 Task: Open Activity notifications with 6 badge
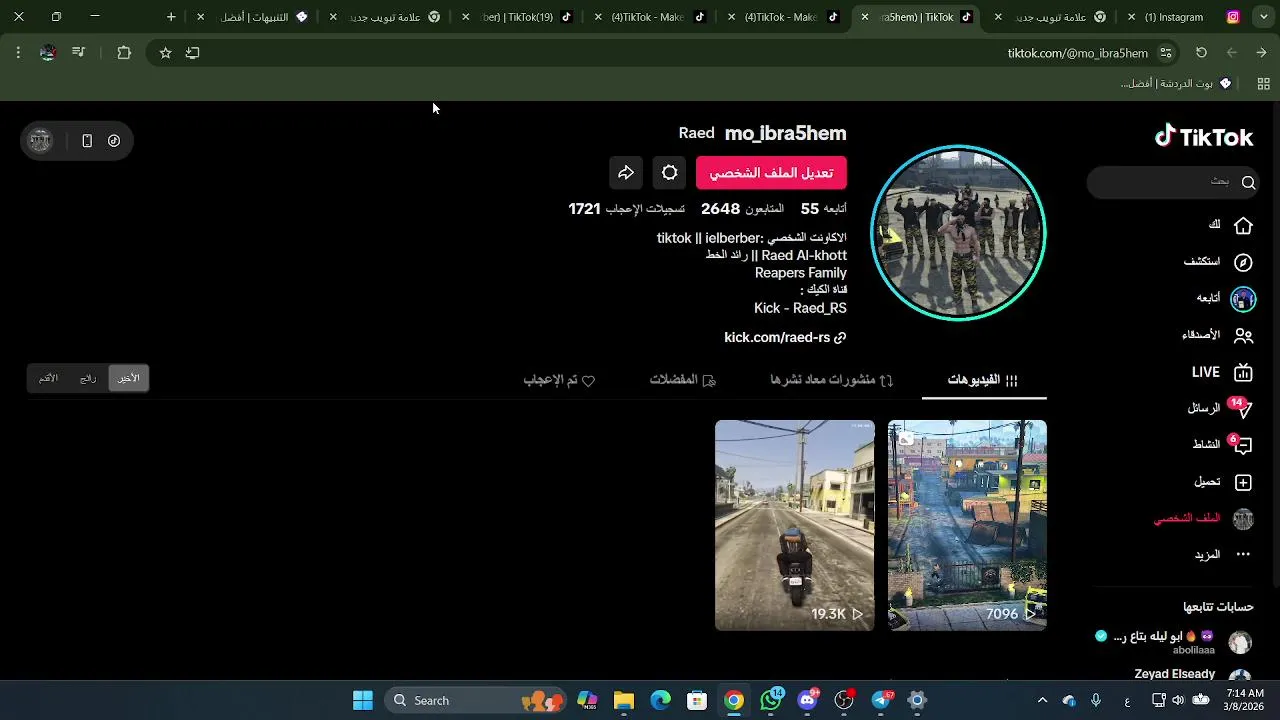1222,444
